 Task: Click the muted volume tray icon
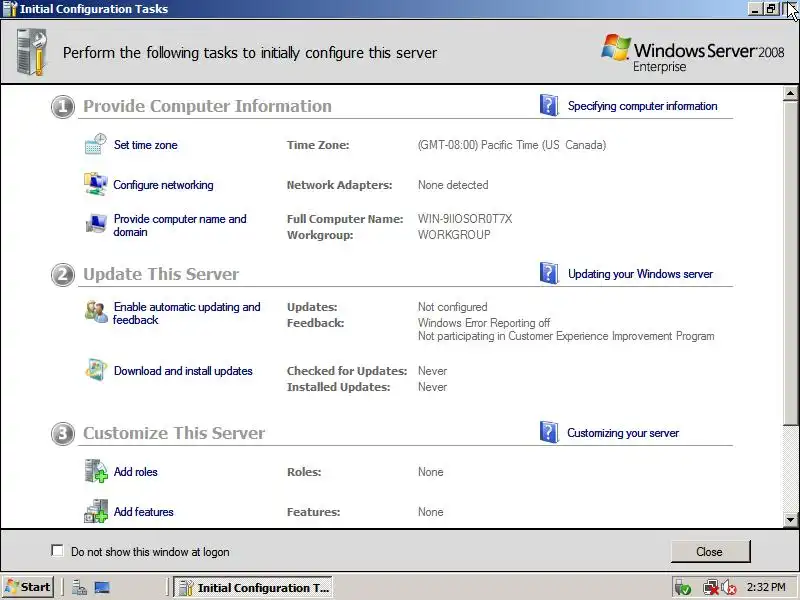pyautogui.click(x=728, y=588)
